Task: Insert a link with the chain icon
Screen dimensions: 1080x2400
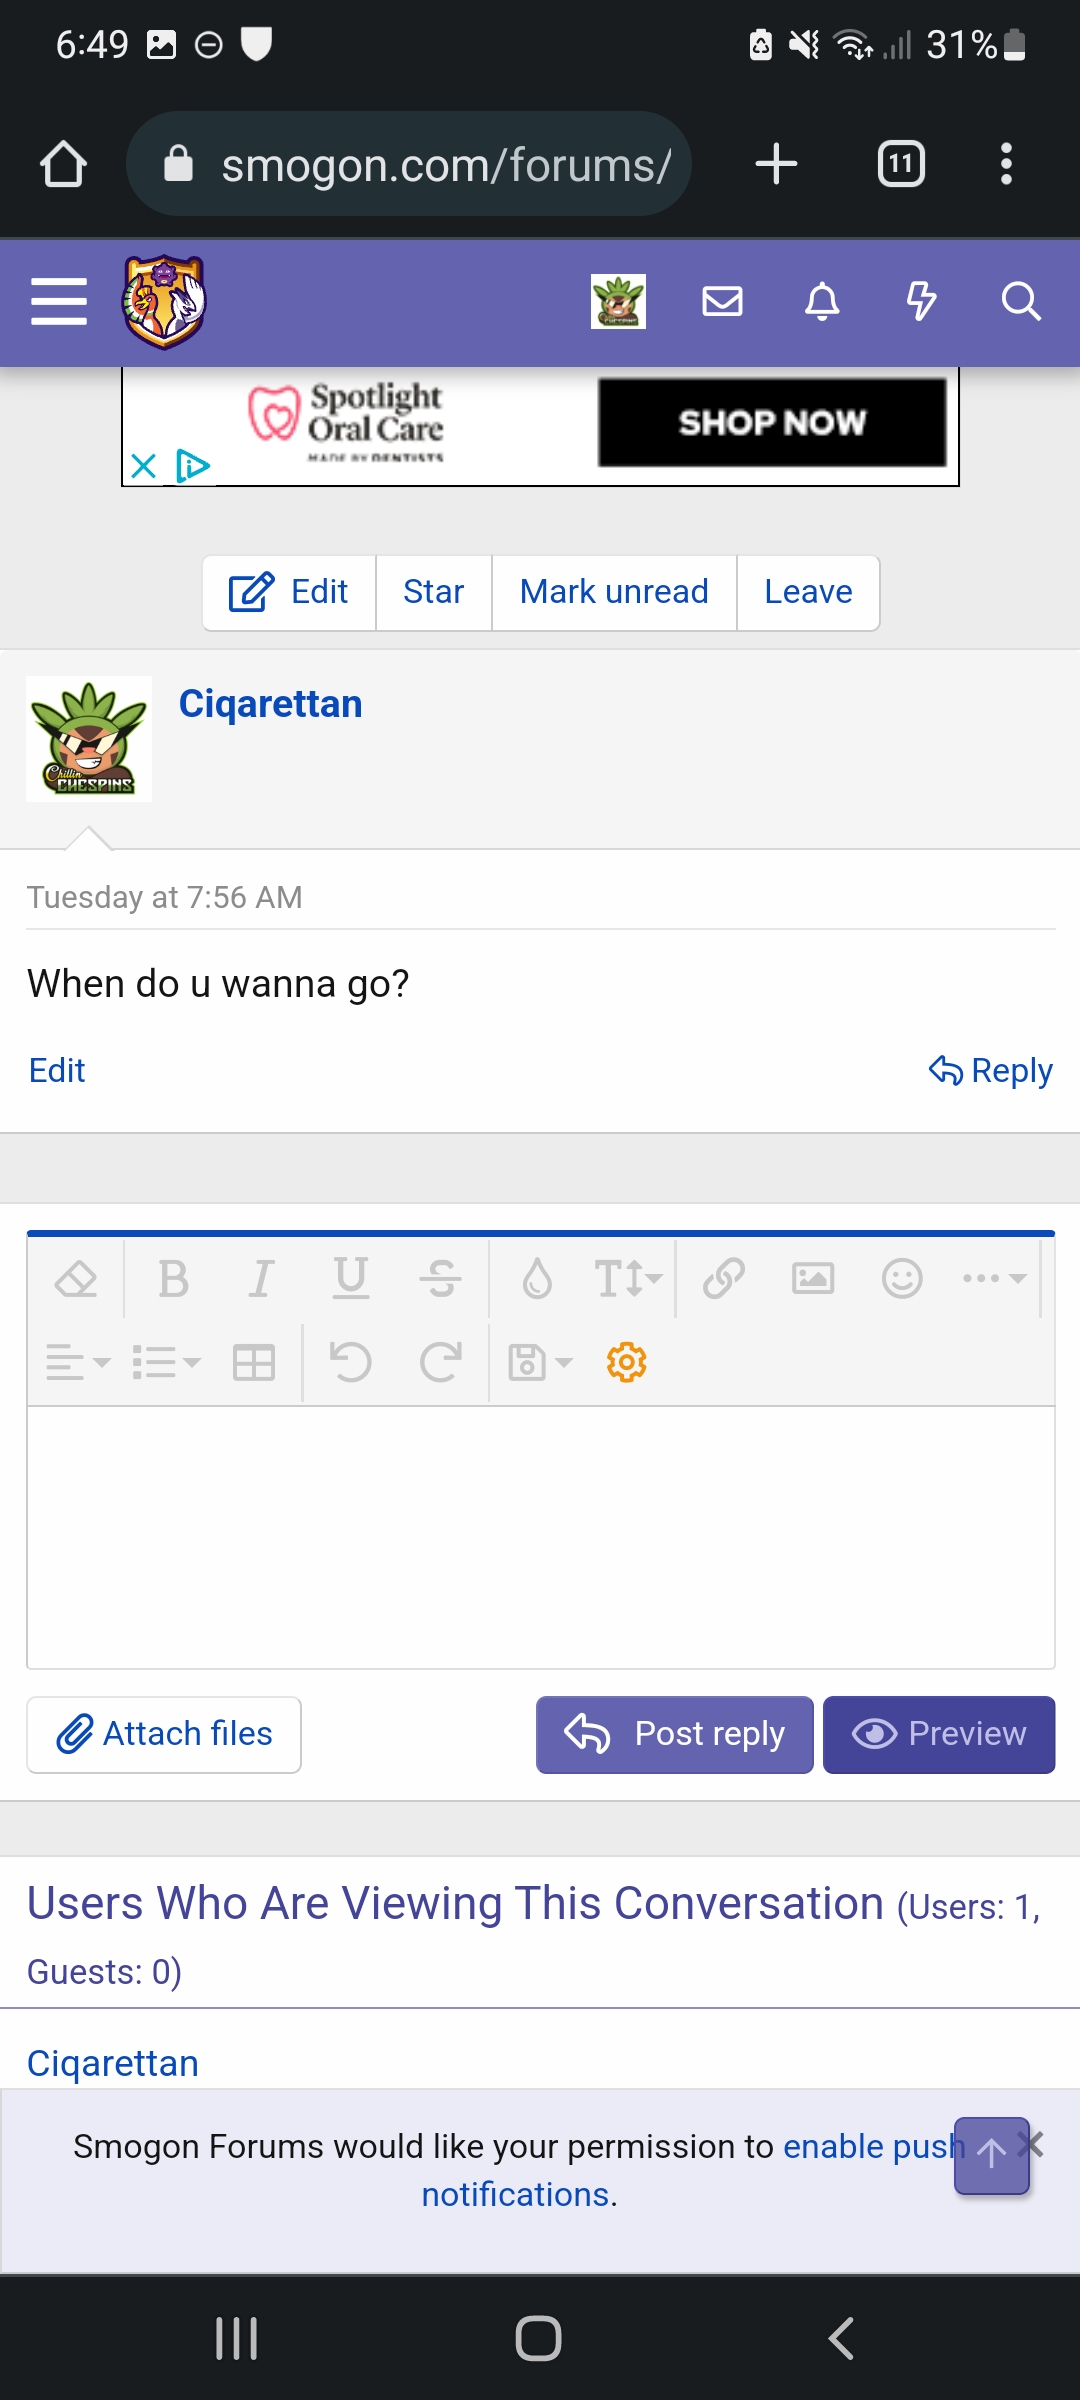Action: [x=724, y=1278]
